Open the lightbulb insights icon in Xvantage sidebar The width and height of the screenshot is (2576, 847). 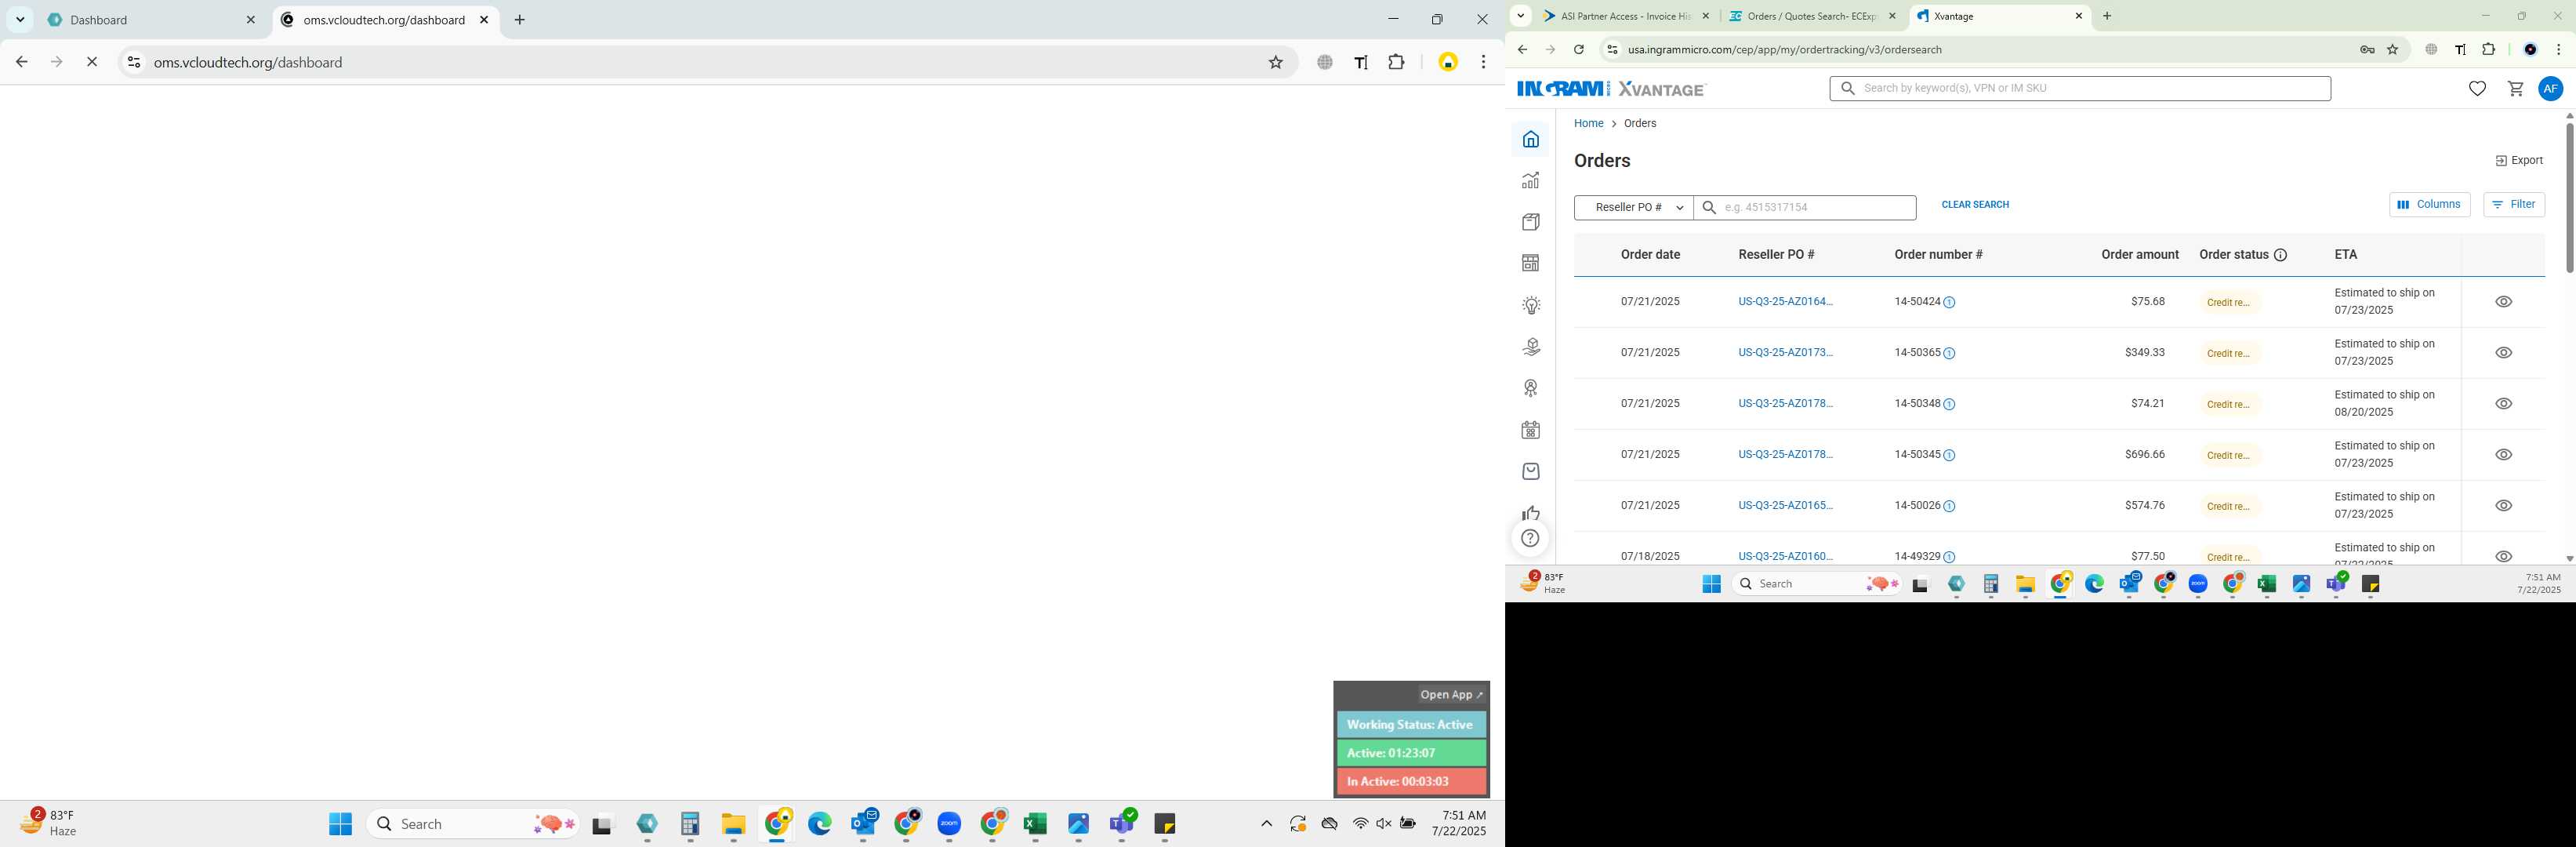(x=1530, y=305)
